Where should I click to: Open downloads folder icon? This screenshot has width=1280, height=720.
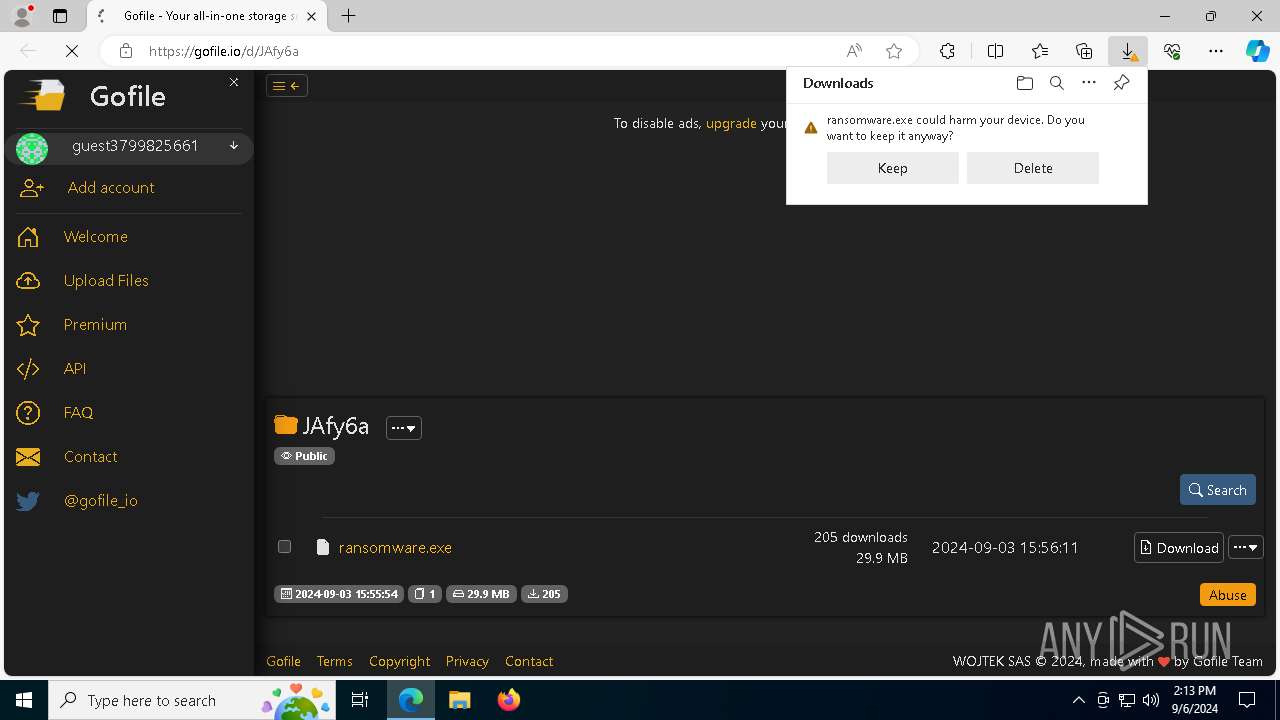coord(1024,83)
